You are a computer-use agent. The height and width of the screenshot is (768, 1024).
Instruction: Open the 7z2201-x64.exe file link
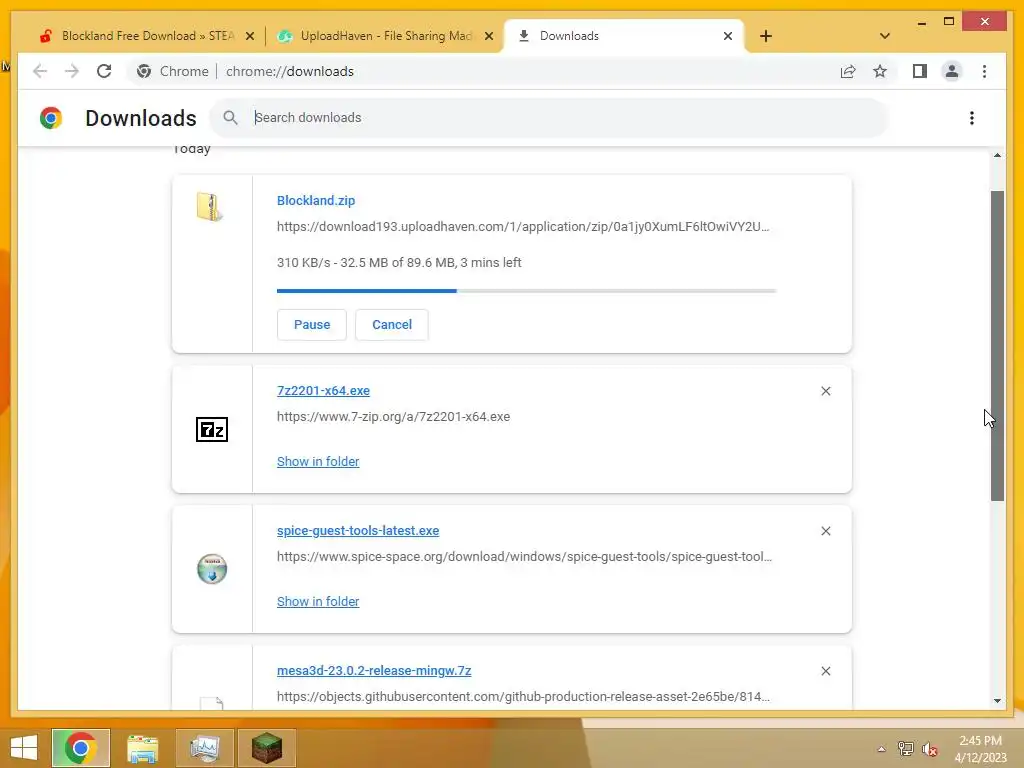tap(323, 391)
